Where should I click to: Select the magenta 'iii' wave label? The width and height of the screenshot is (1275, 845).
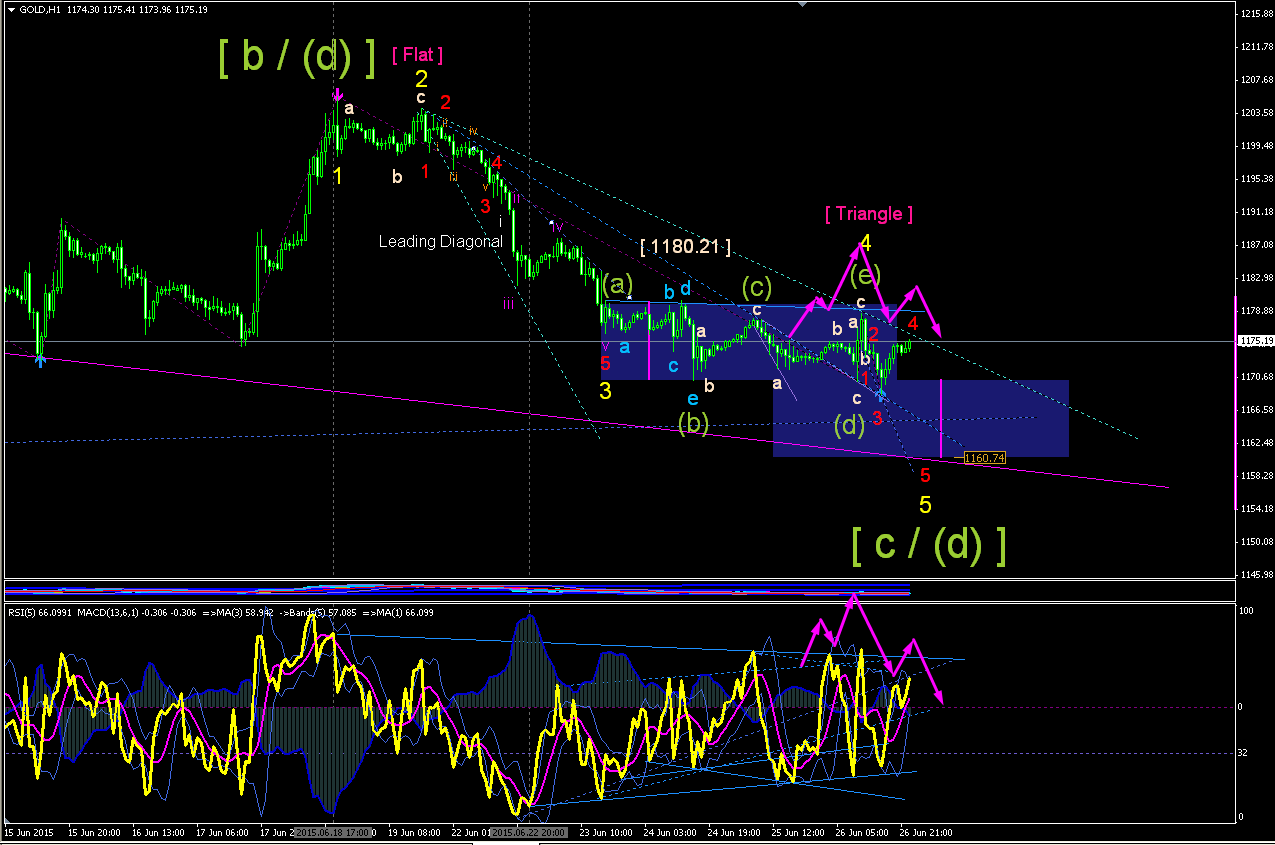click(x=509, y=304)
